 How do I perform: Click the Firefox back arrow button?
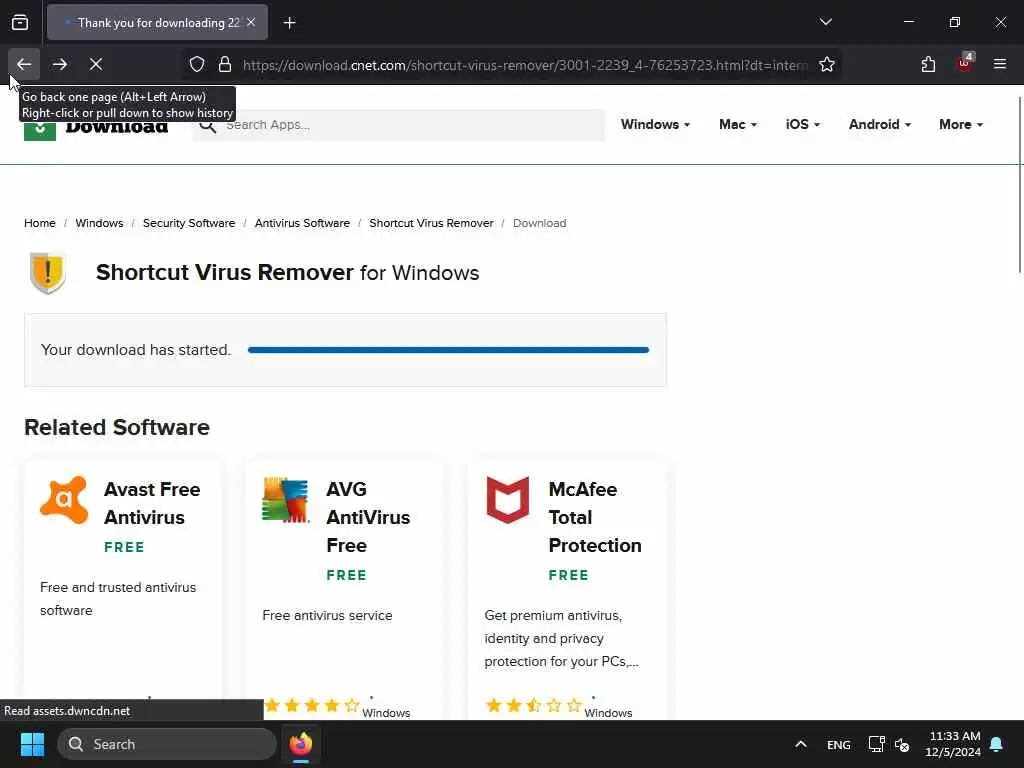24,64
